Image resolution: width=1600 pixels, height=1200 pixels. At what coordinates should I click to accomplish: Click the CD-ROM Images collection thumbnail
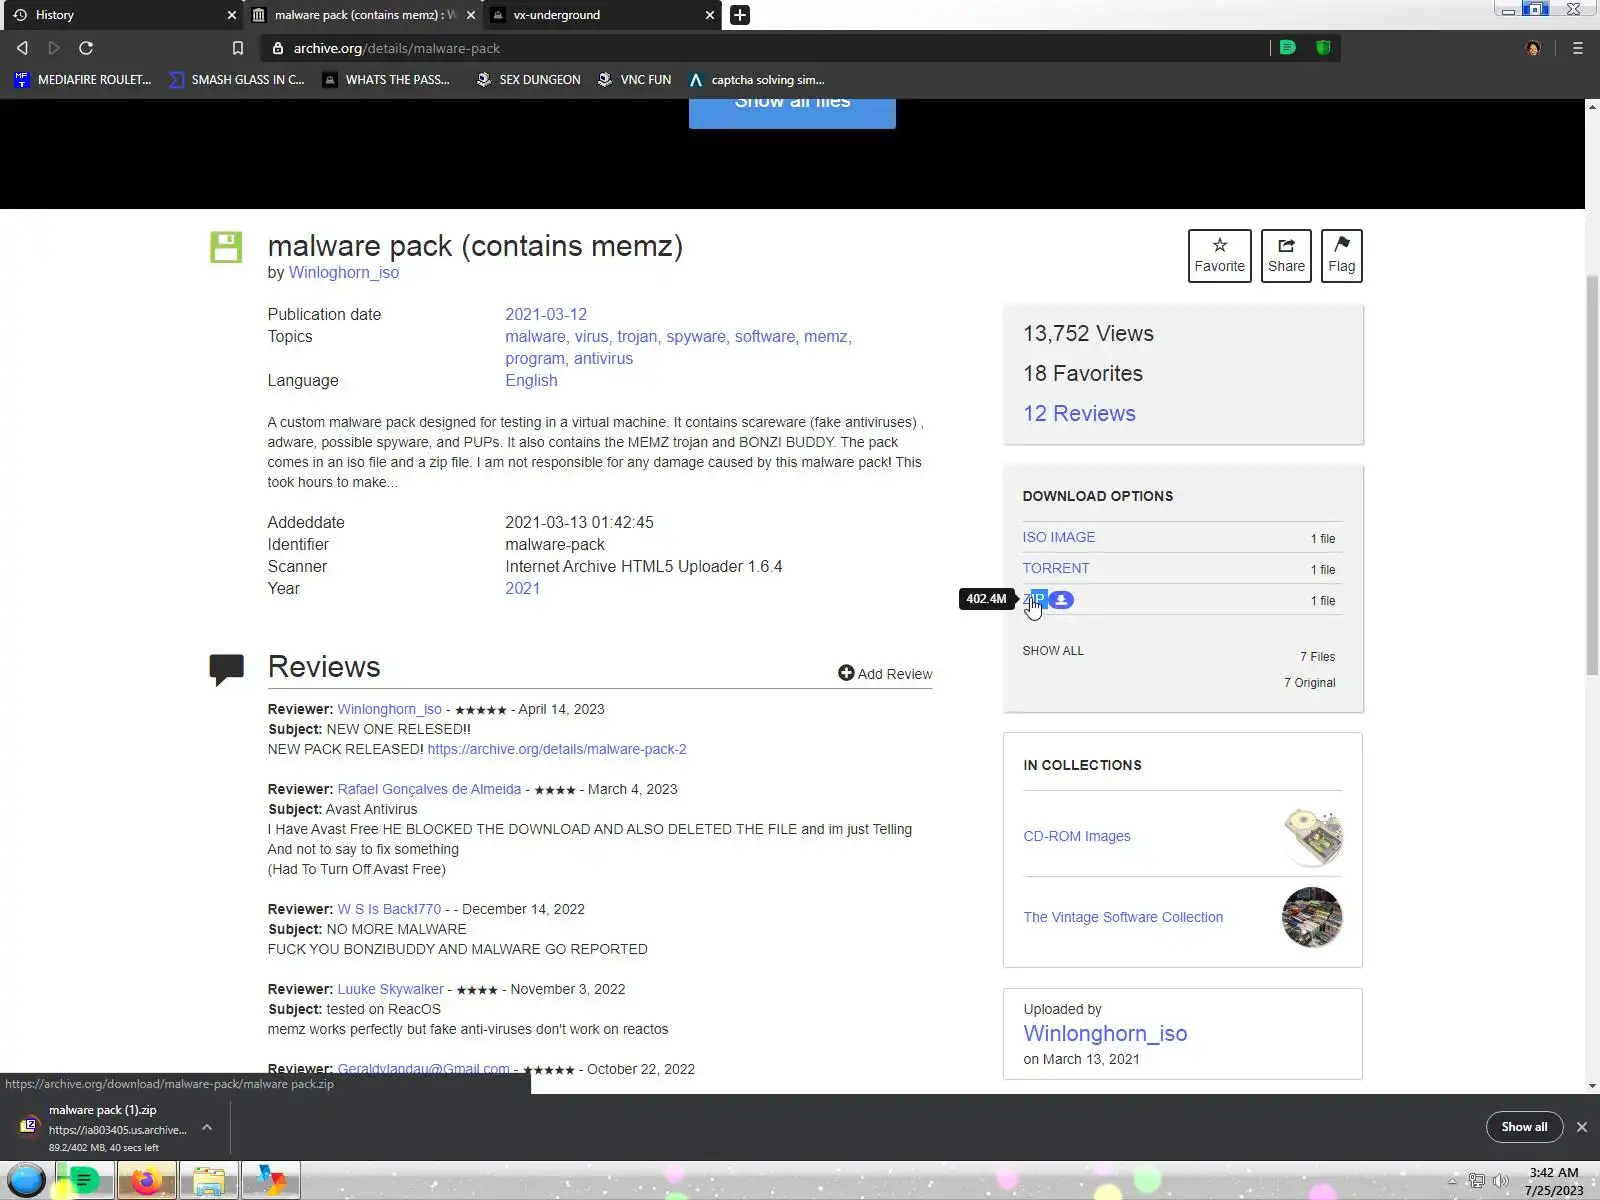pyautogui.click(x=1312, y=837)
